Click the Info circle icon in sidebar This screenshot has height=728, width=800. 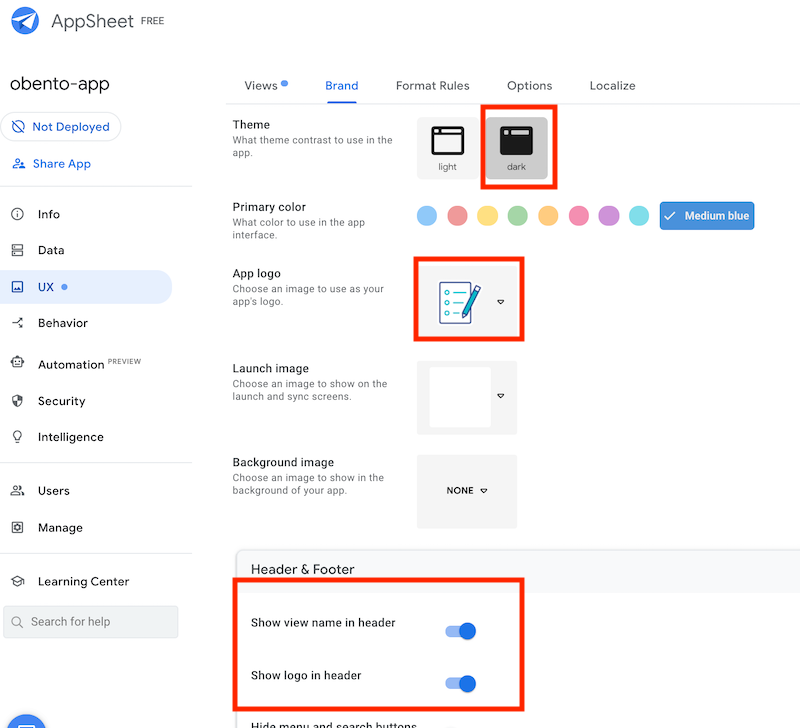pos(17,214)
